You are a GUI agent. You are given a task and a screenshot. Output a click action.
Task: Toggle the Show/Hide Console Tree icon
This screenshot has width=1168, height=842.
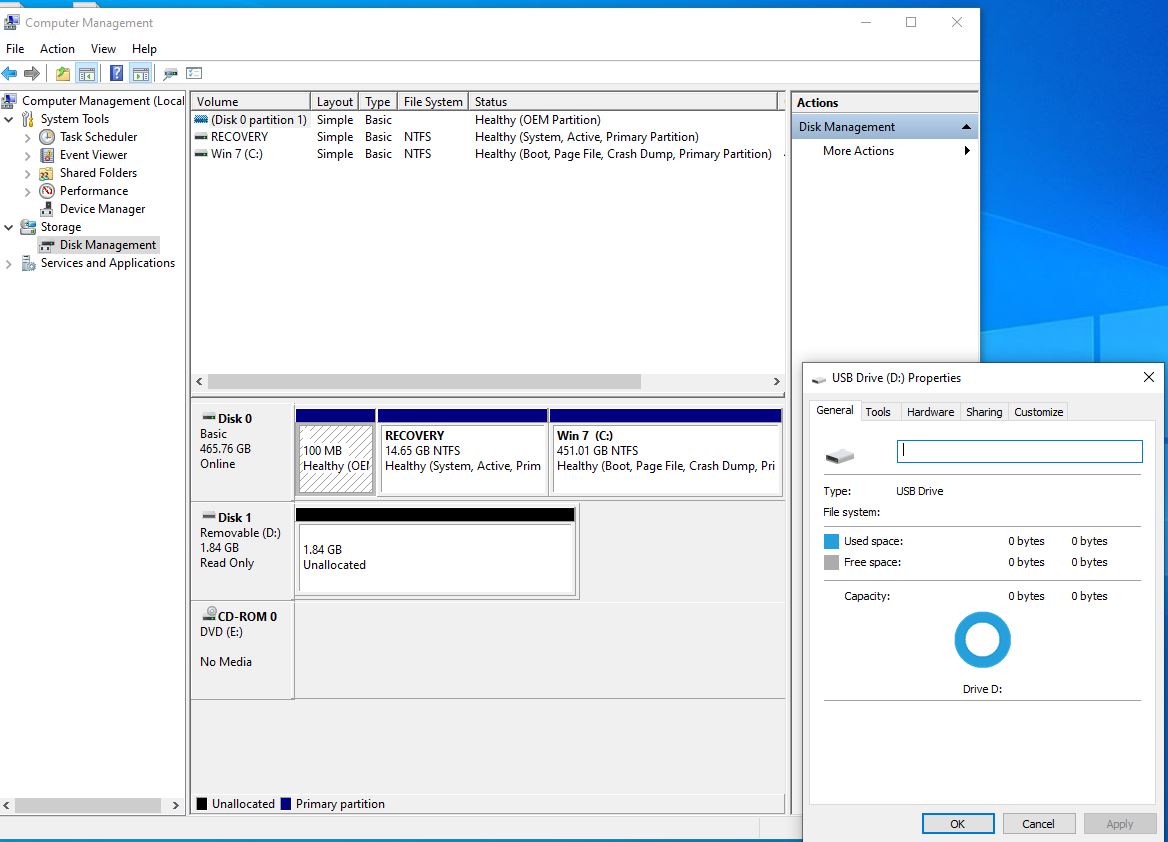coord(86,73)
